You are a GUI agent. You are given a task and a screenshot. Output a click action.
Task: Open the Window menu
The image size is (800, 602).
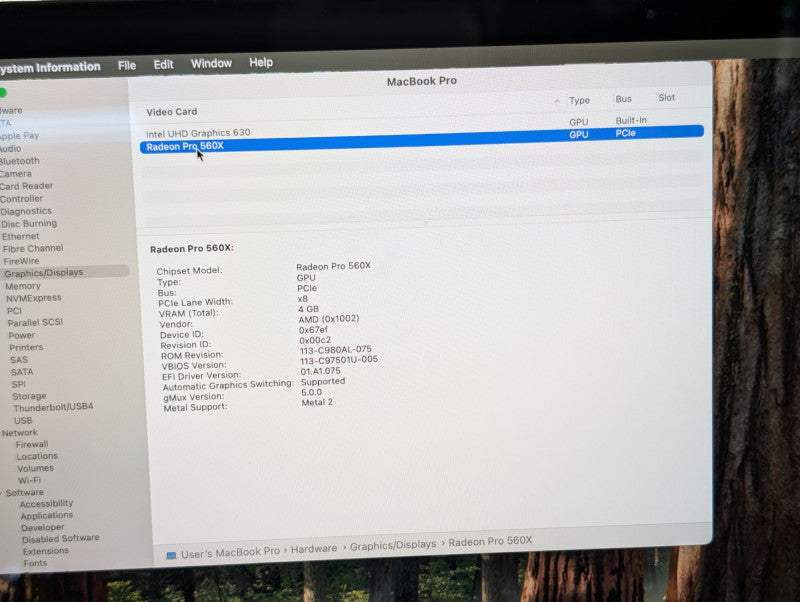click(211, 63)
